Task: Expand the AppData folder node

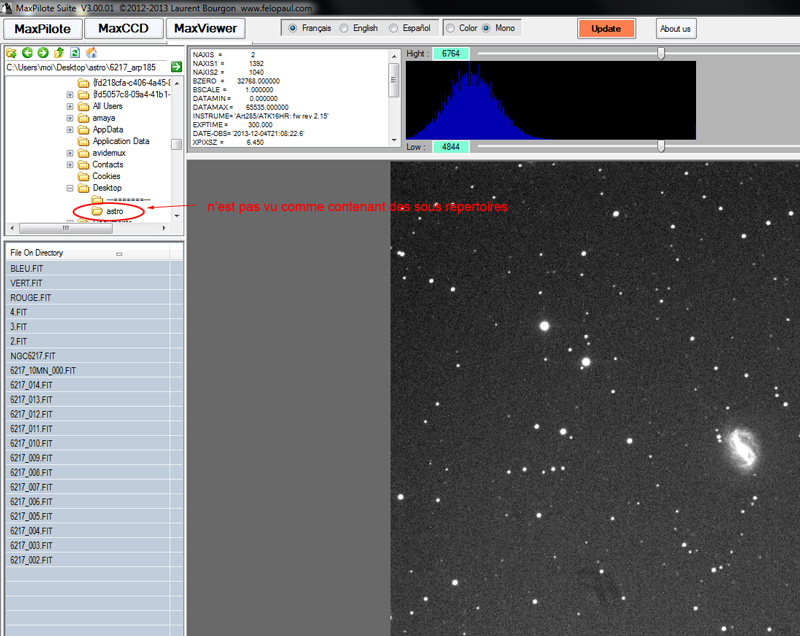Action: click(x=69, y=129)
